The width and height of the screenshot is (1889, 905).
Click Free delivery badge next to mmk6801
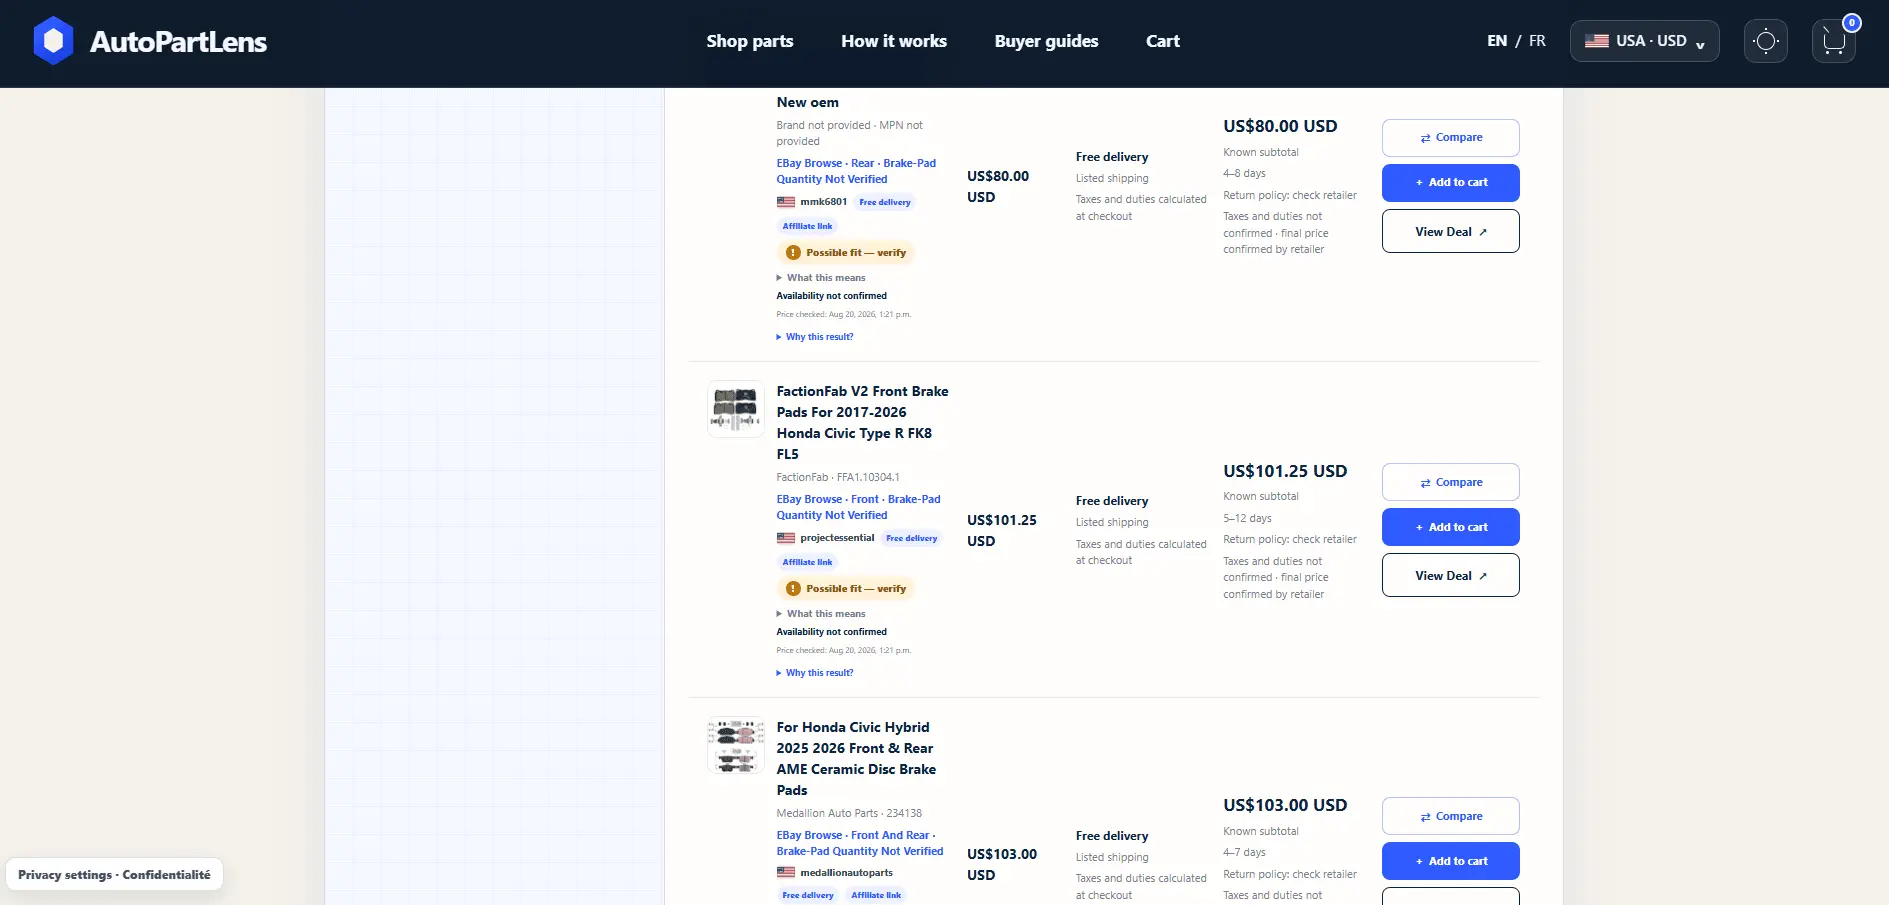(x=885, y=202)
